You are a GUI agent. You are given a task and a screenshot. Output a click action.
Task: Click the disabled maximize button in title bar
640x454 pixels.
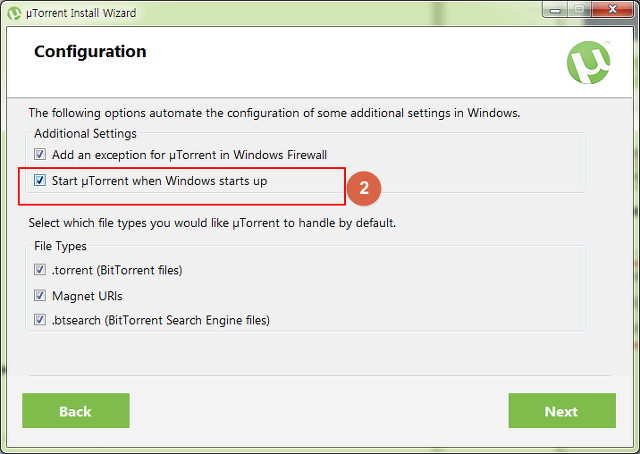[579, 10]
